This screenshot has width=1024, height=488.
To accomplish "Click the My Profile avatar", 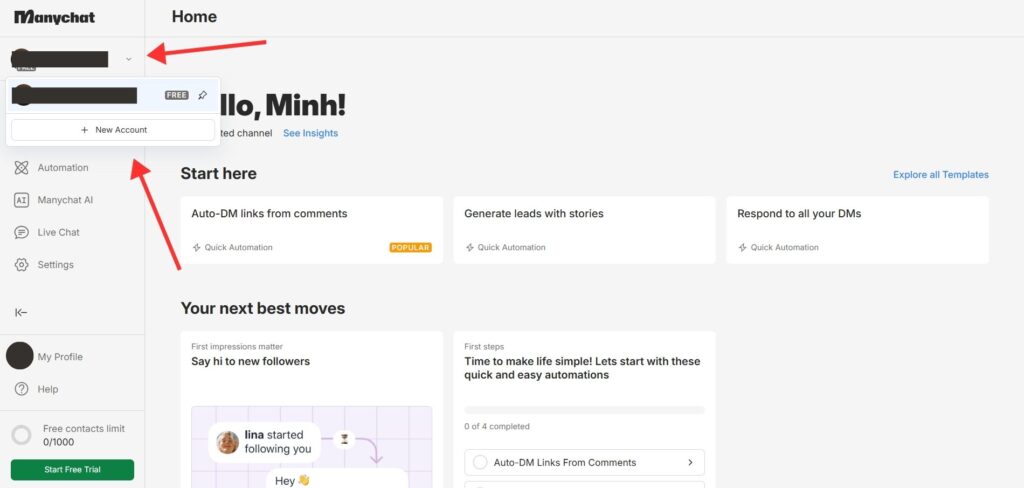I will point(20,355).
